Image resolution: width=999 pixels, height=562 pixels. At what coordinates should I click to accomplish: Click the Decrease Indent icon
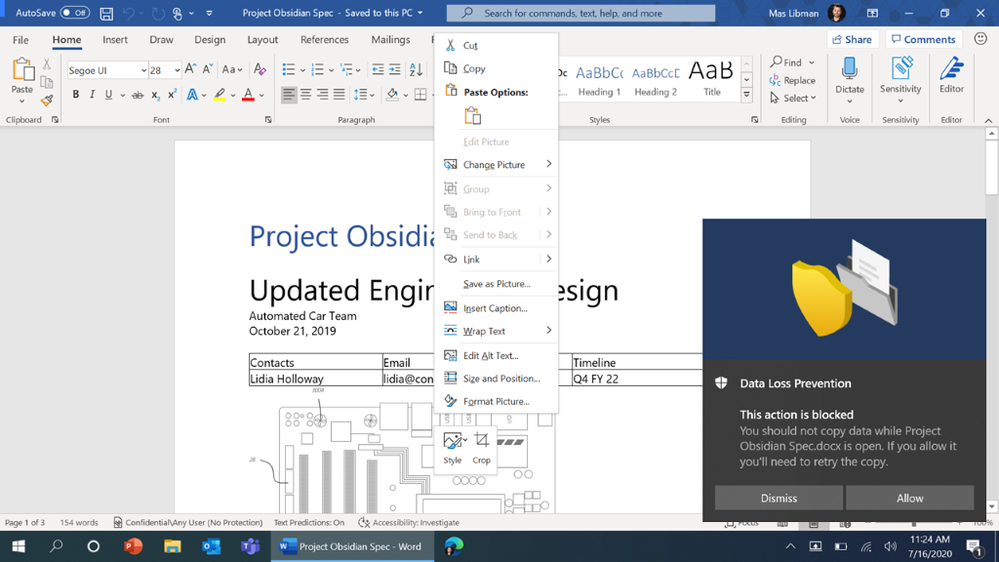pyautogui.click(x=378, y=69)
